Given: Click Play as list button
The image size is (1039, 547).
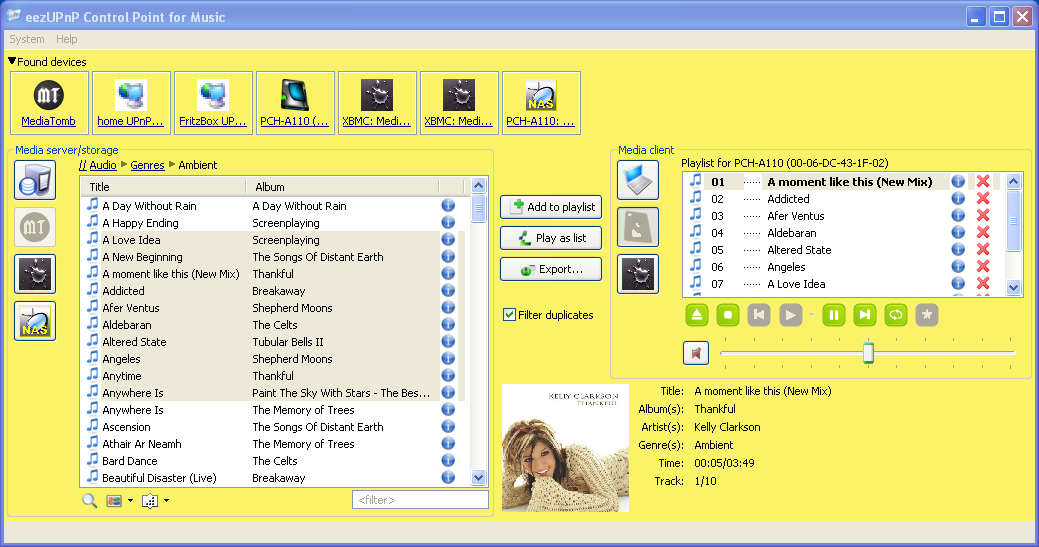Looking at the screenshot, I should click(x=551, y=238).
